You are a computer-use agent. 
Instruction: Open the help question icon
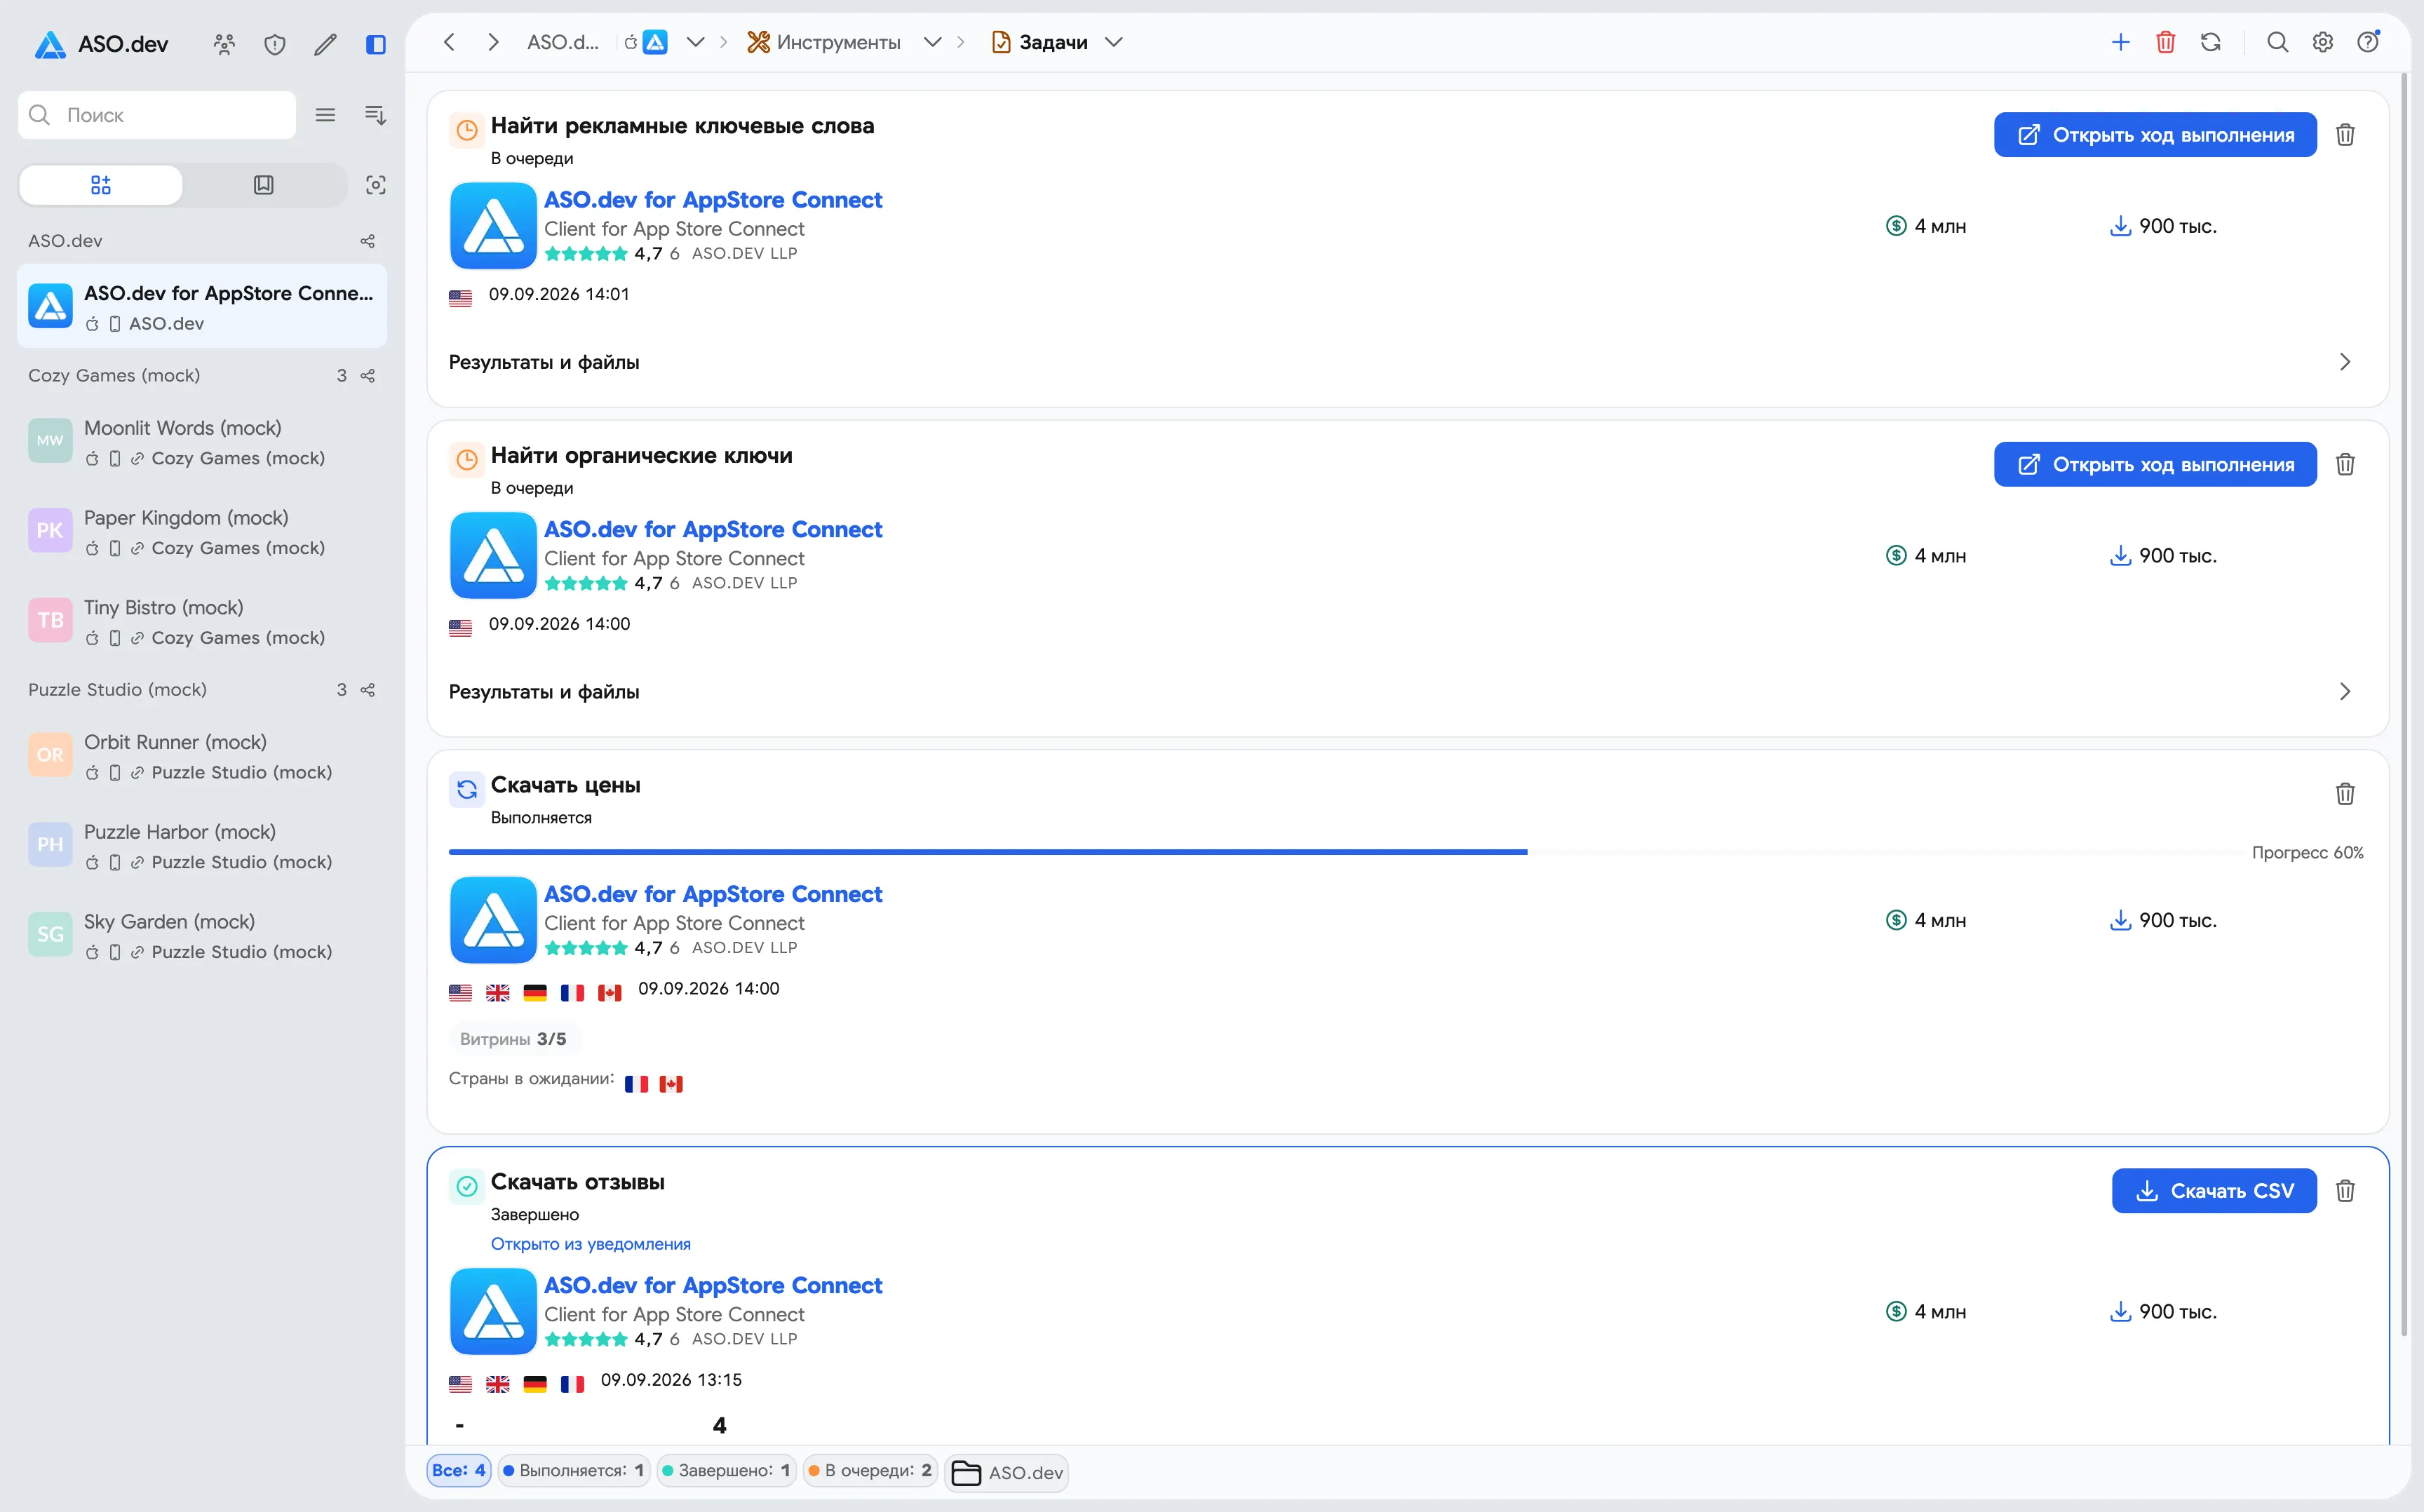click(x=2368, y=42)
